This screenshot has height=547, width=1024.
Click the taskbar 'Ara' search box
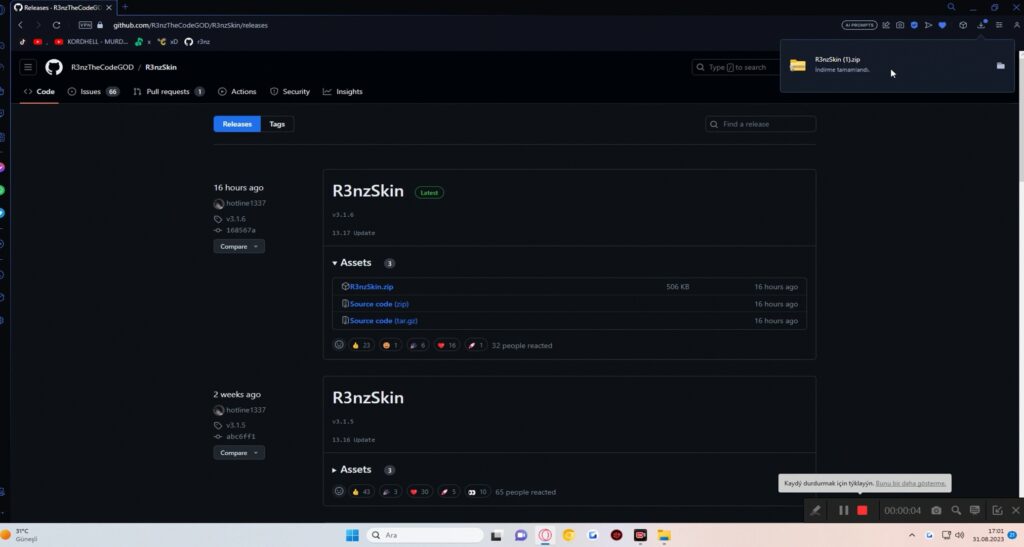click(x=425, y=535)
